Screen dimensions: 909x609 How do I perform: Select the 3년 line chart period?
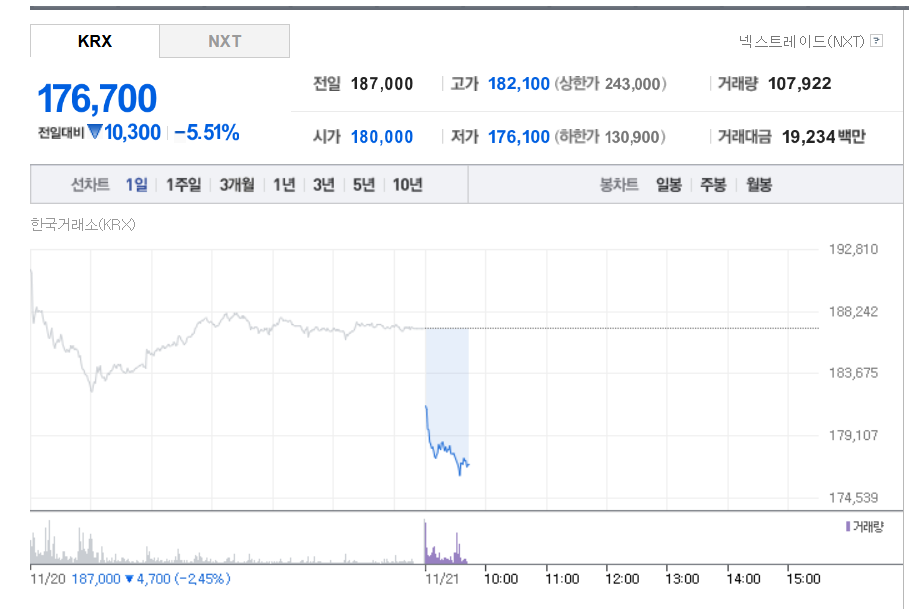click(x=323, y=185)
